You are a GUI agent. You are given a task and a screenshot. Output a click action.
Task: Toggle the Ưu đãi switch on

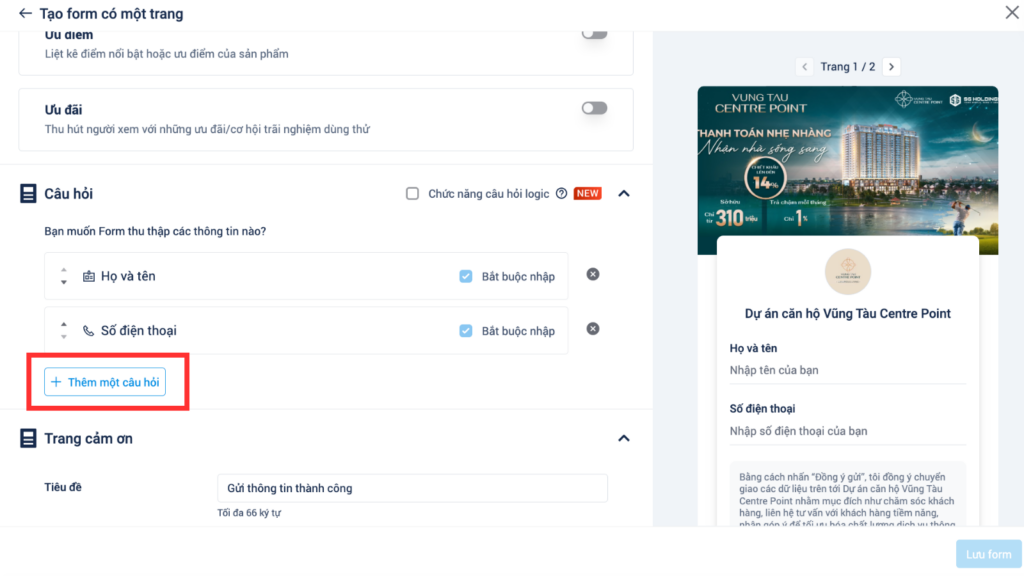(x=594, y=108)
